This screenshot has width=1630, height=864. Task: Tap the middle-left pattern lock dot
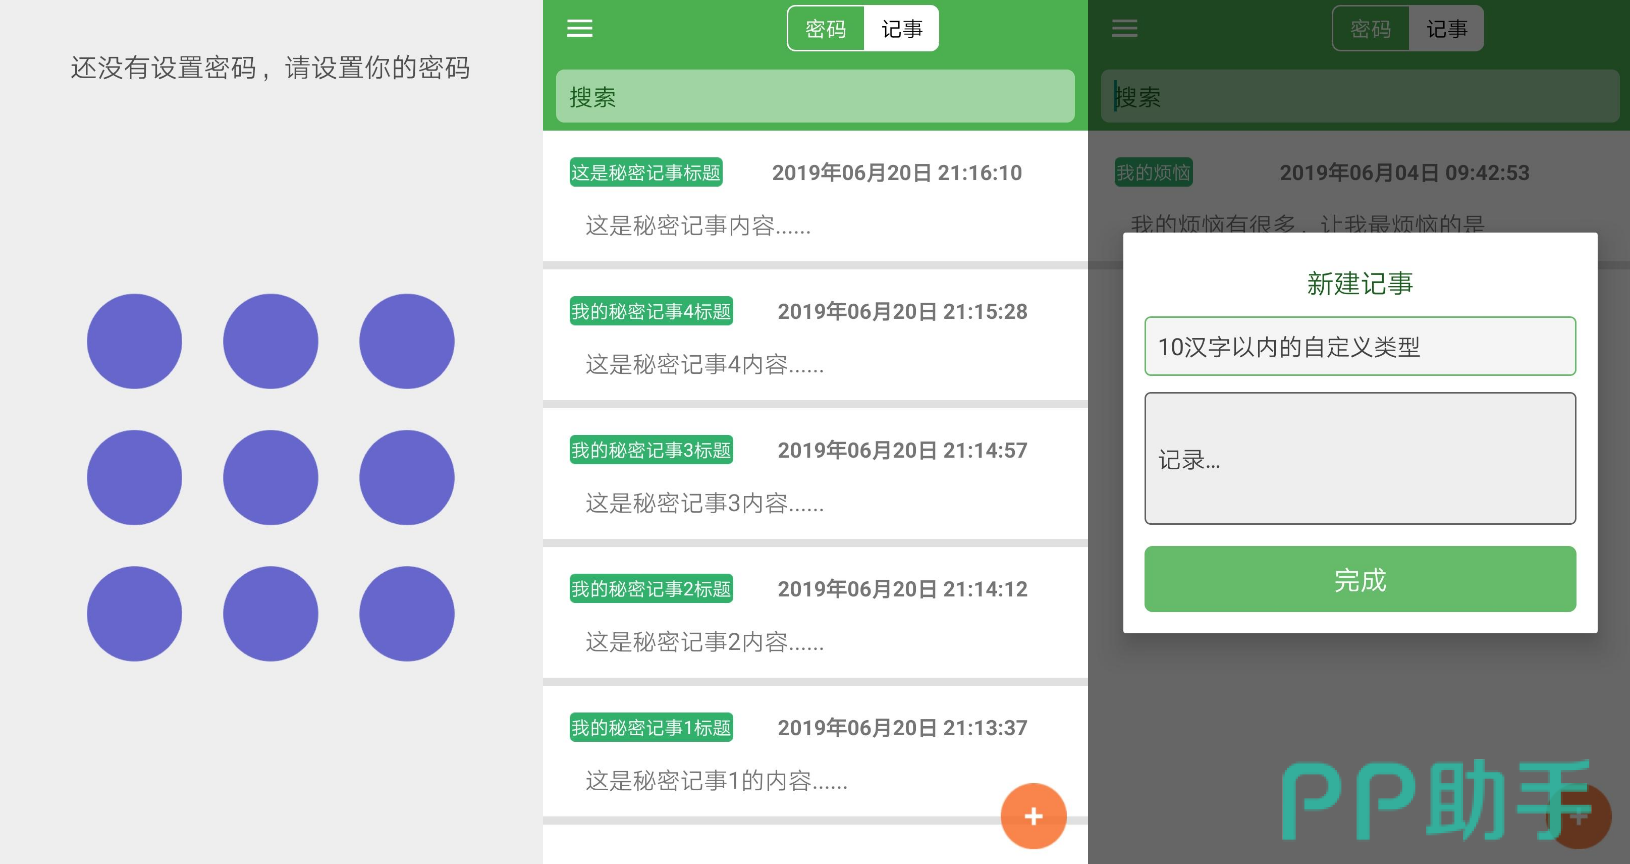click(x=134, y=477)
